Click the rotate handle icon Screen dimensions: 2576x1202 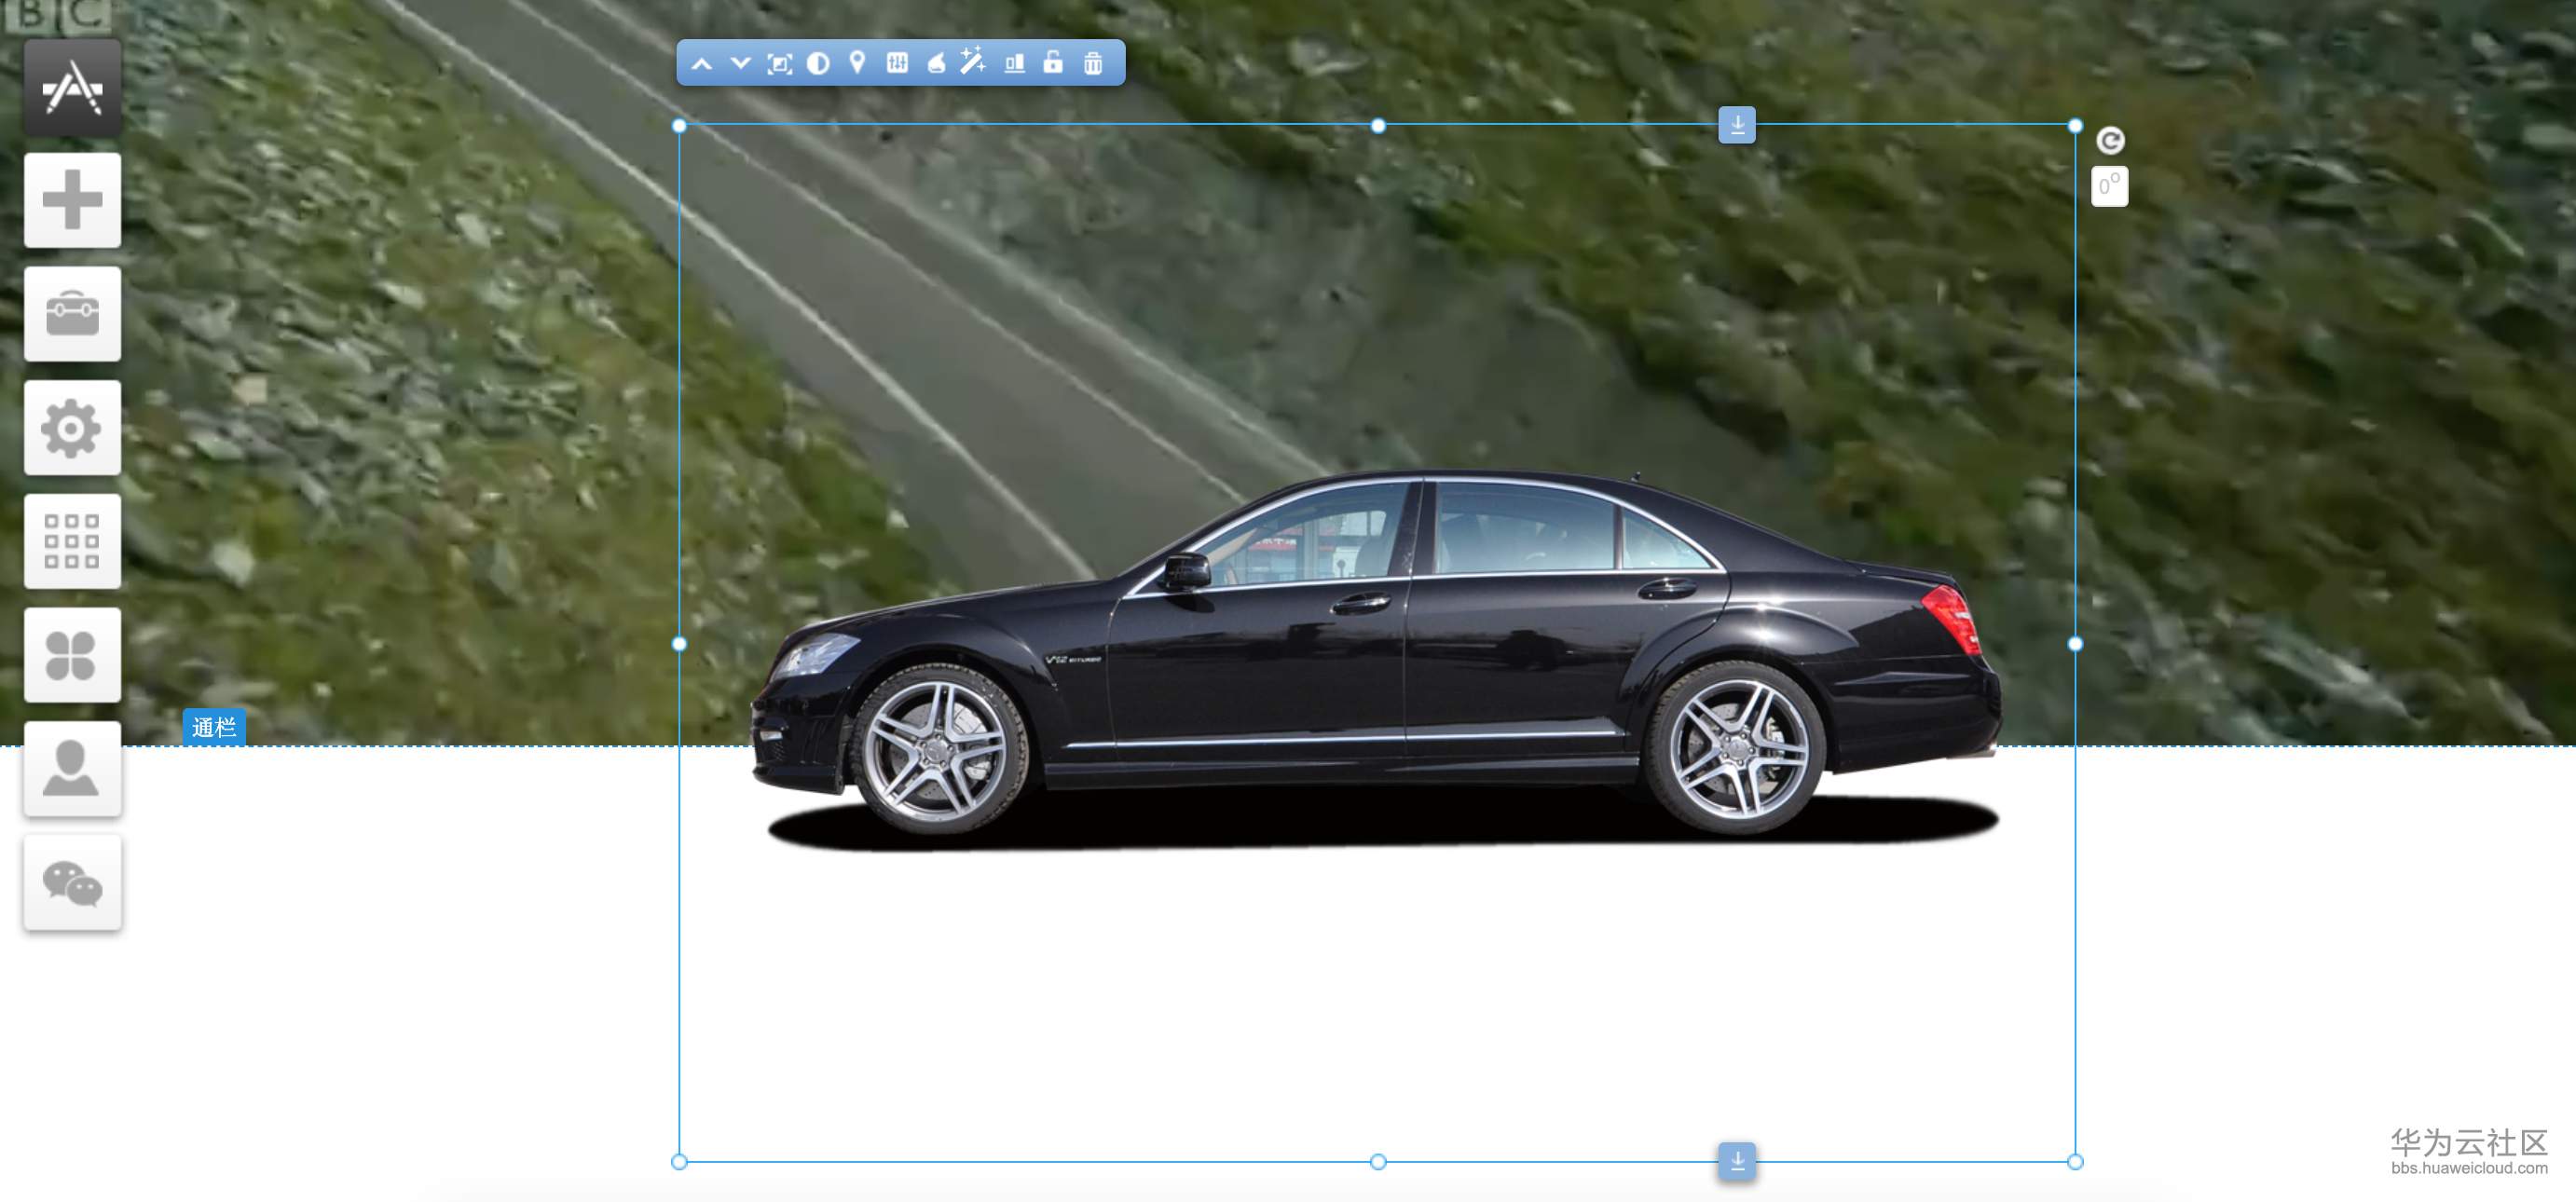[2110, 141]
